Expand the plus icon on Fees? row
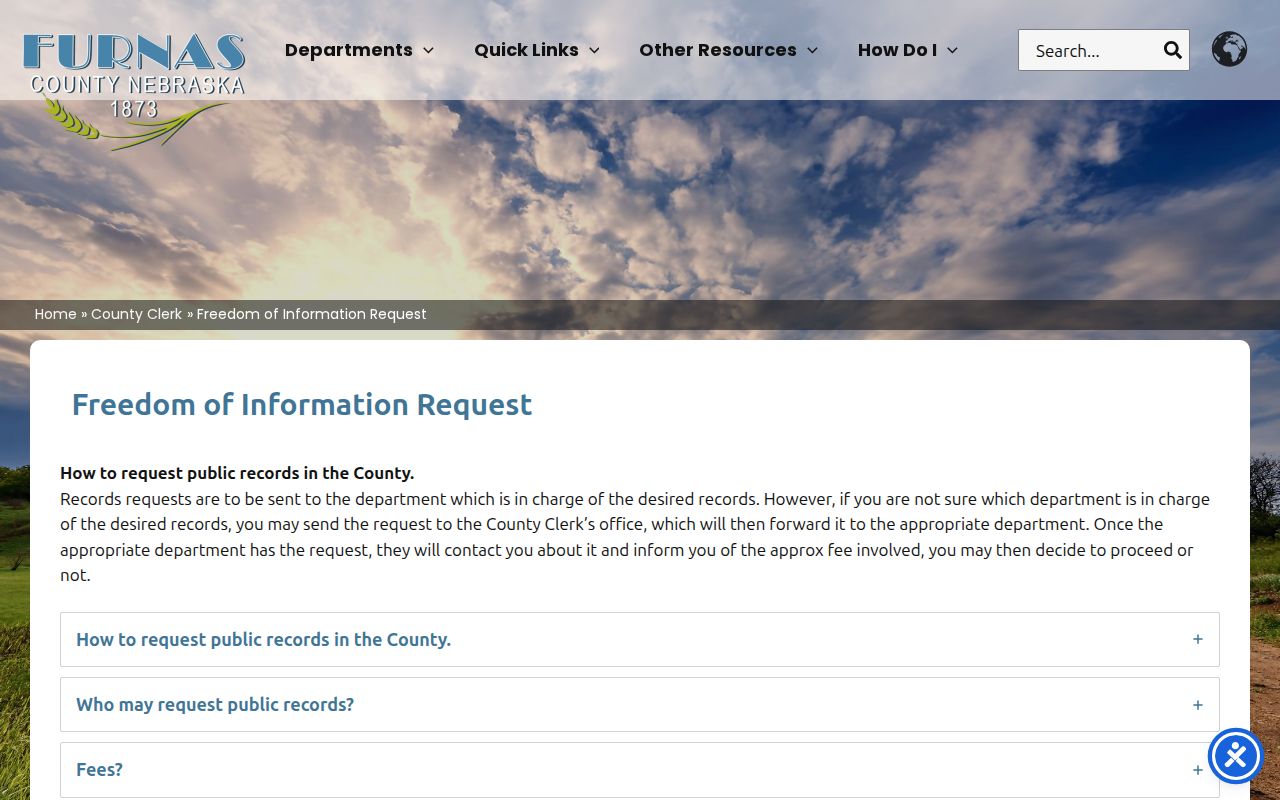 pyautogui.click(x=1197, y=770)
